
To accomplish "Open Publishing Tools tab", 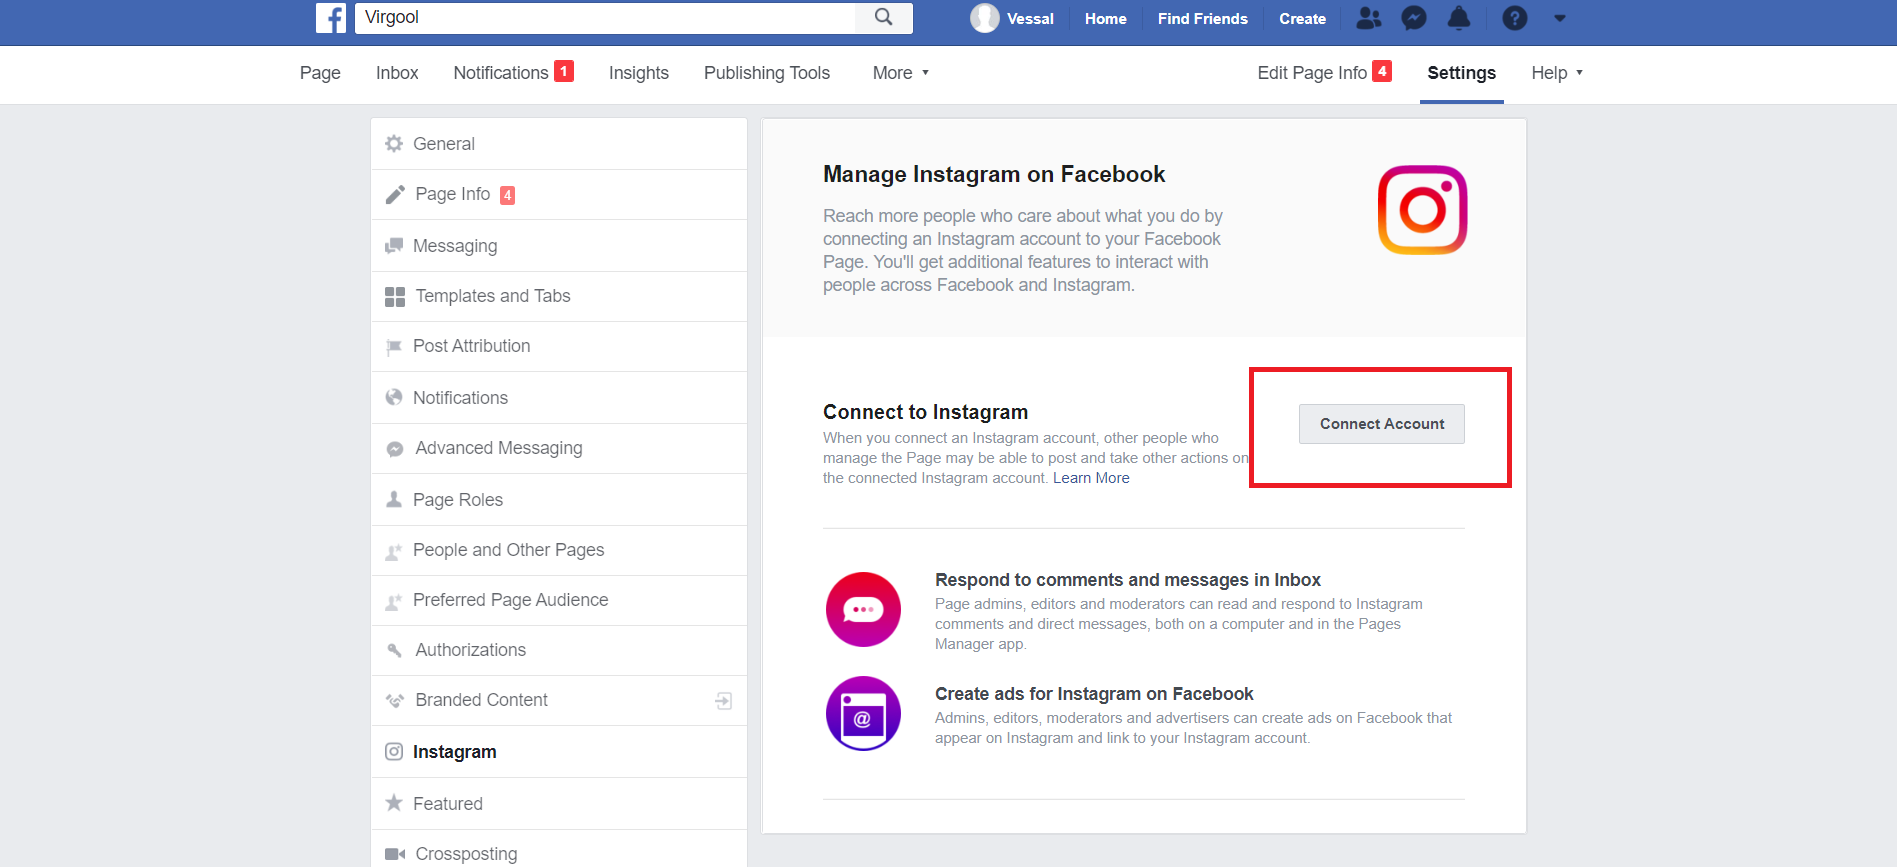I will 767,73.
